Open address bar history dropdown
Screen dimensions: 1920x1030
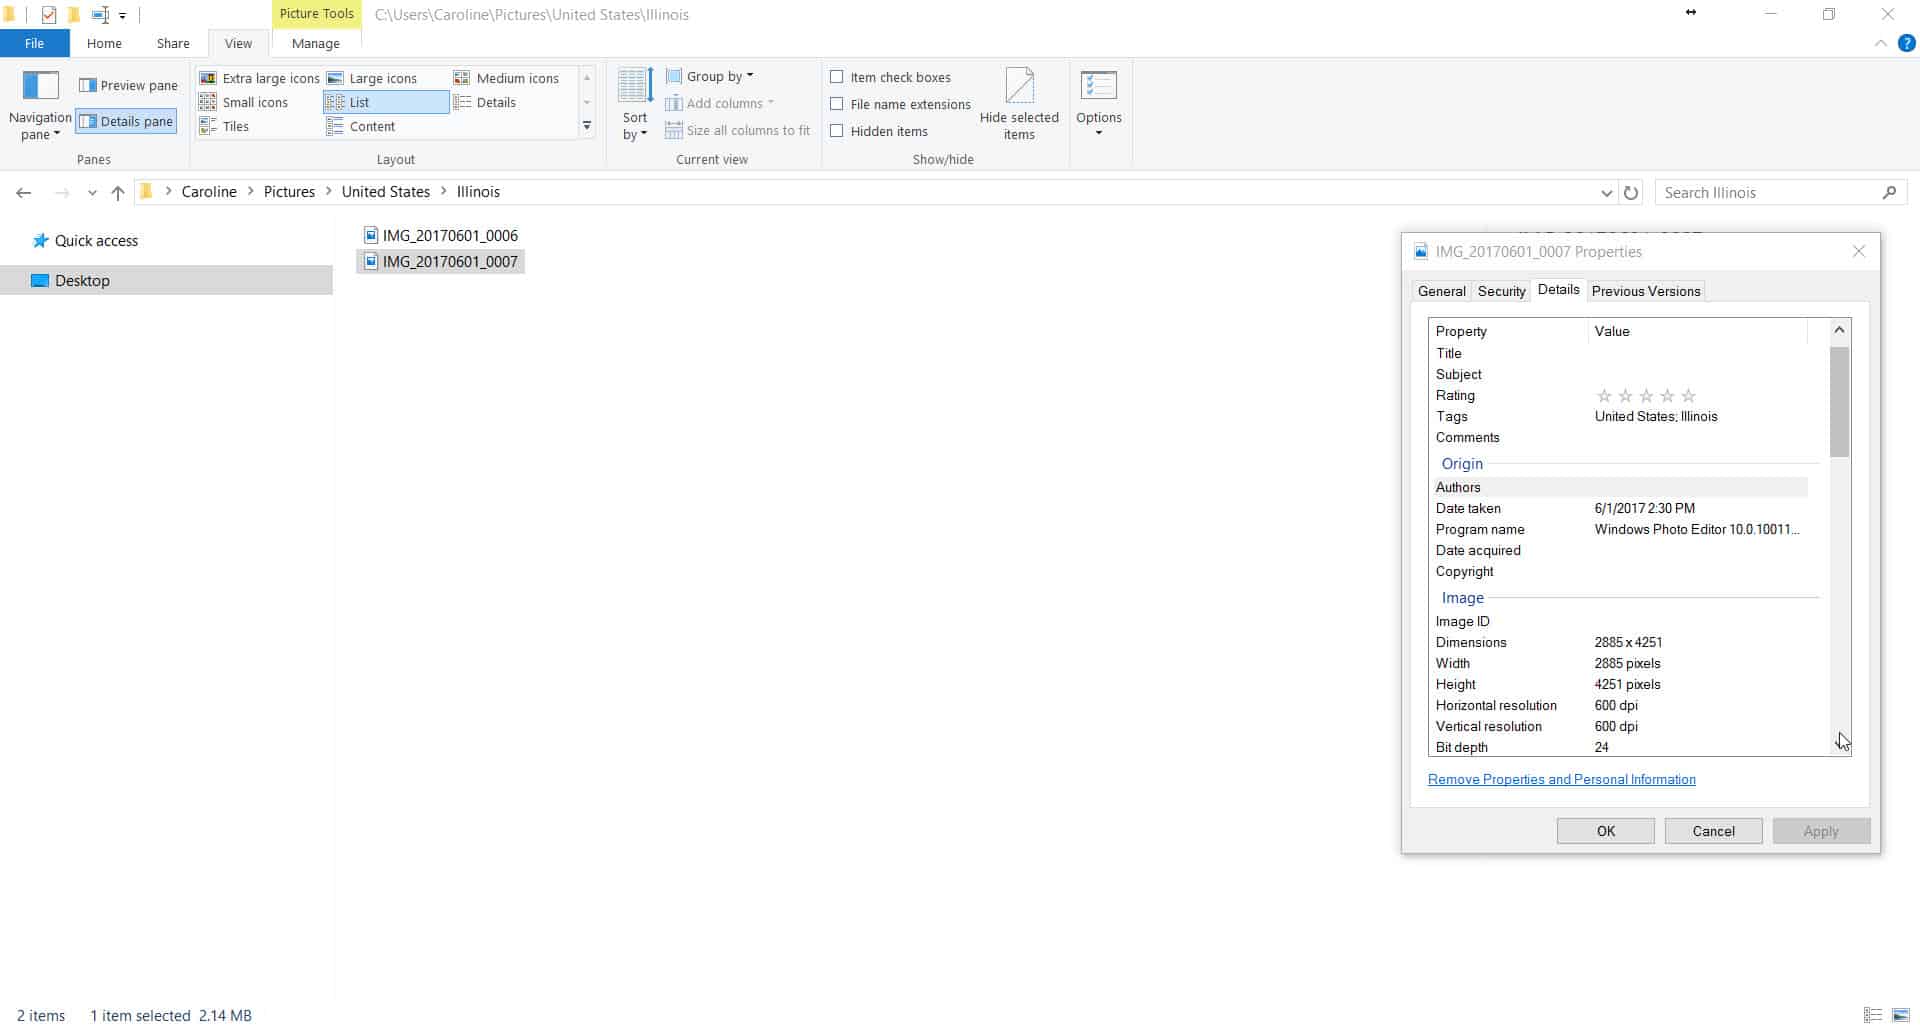coord(1606,193)
